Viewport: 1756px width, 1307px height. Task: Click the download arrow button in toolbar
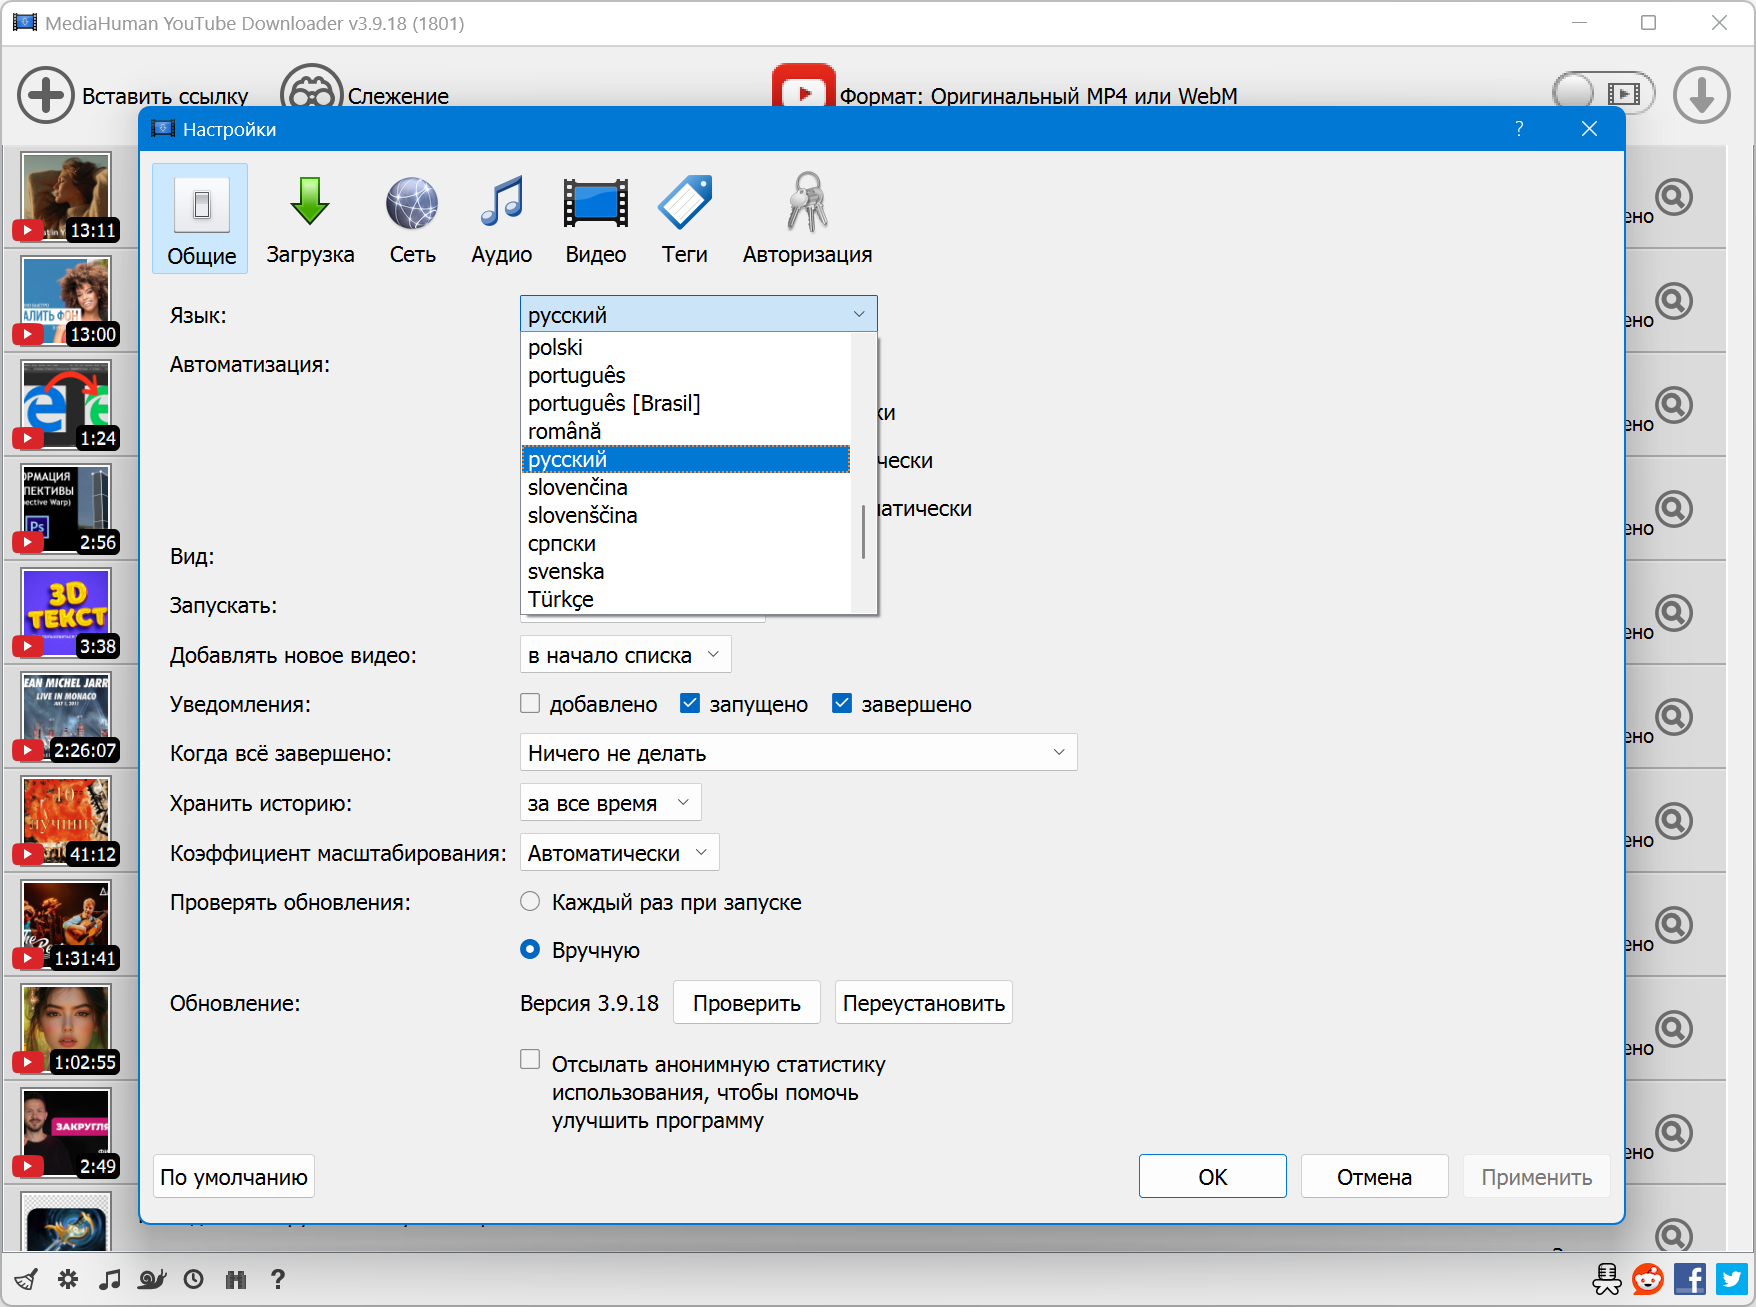click(1701, 95)
